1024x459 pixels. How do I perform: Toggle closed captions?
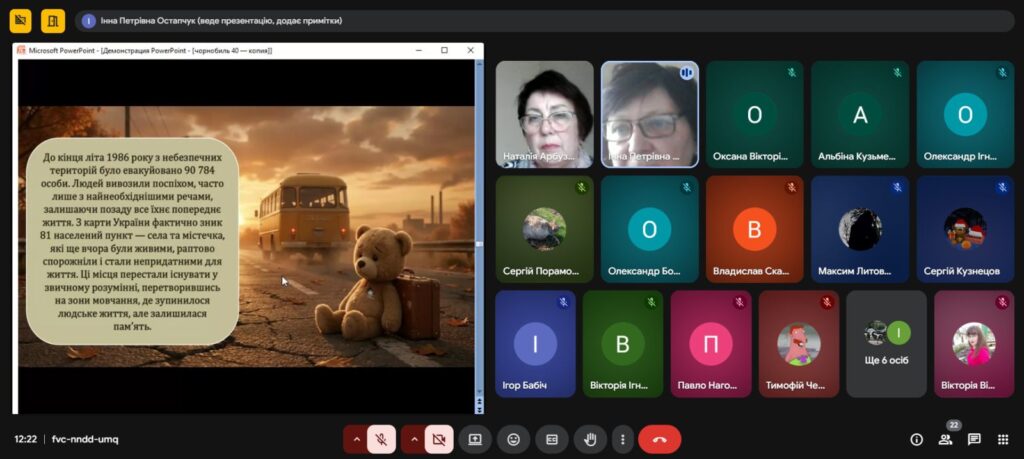(551, 439)
